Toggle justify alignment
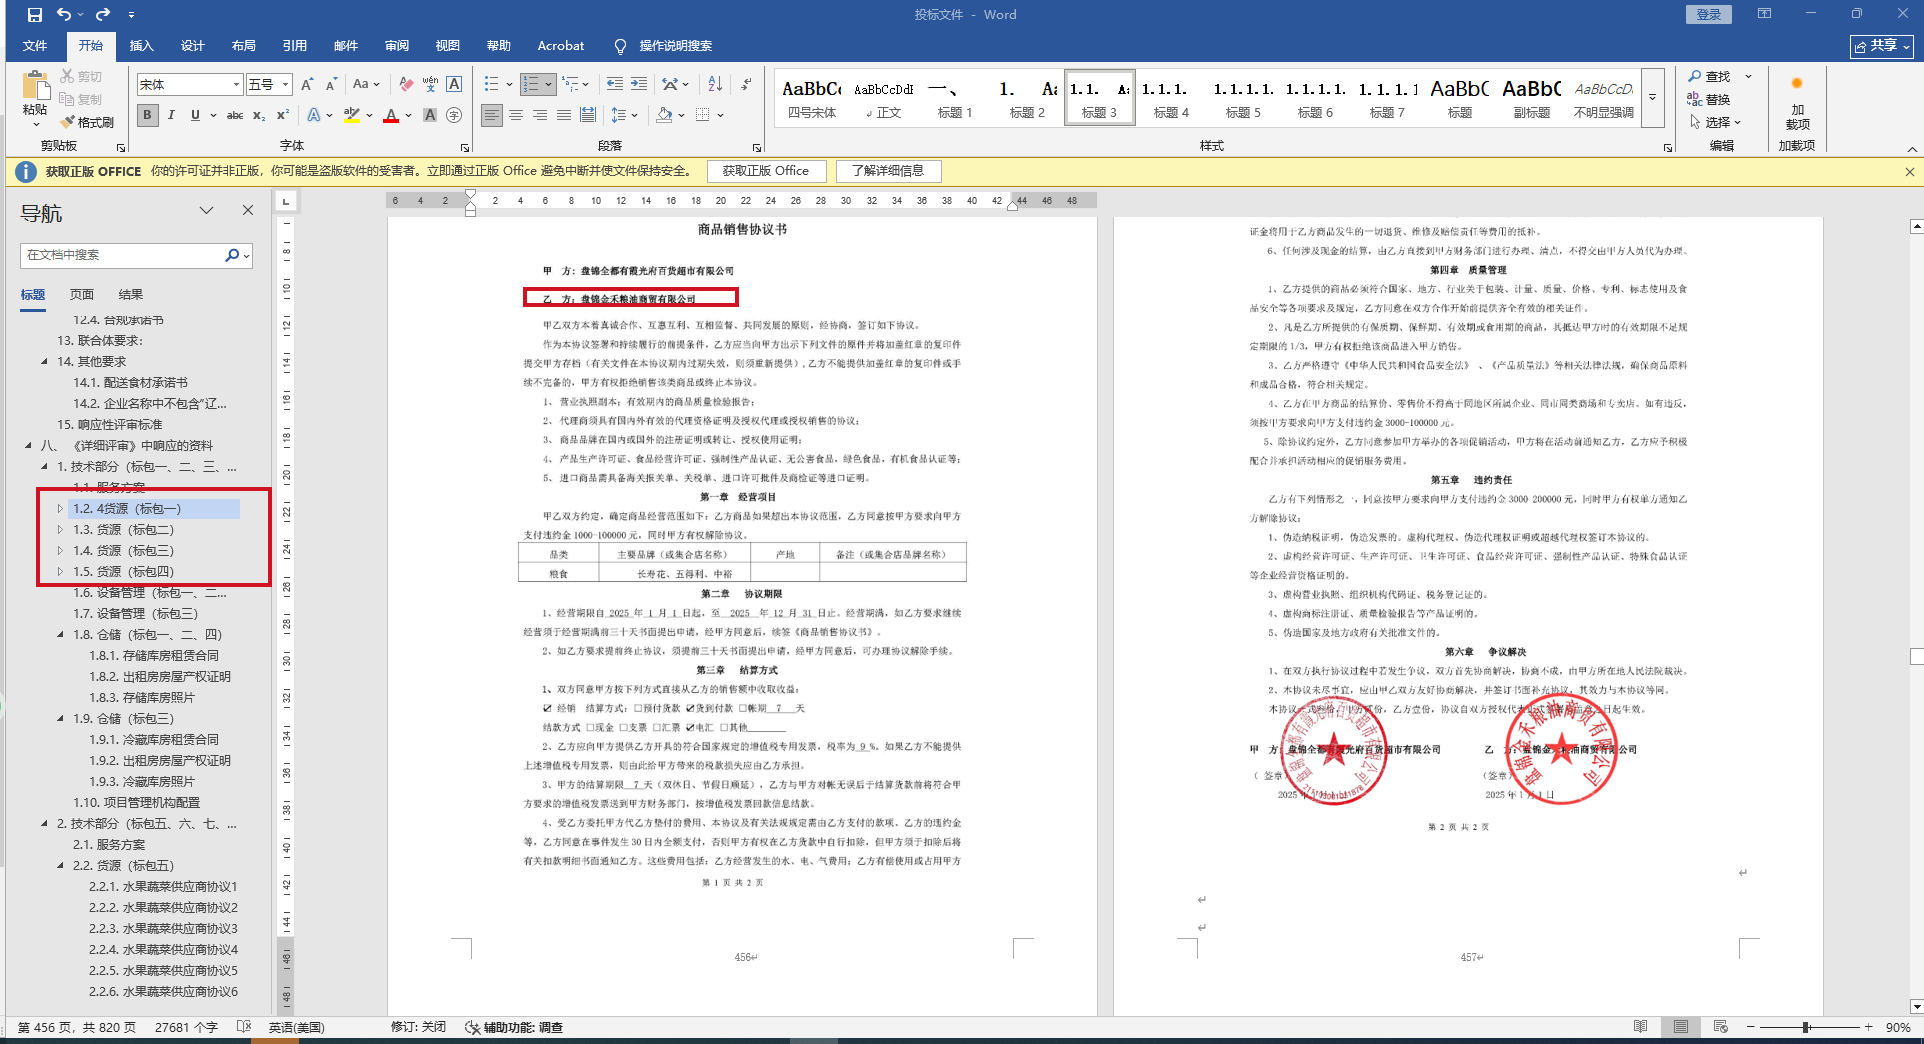 pyautogui.click(x=564, y=115)
